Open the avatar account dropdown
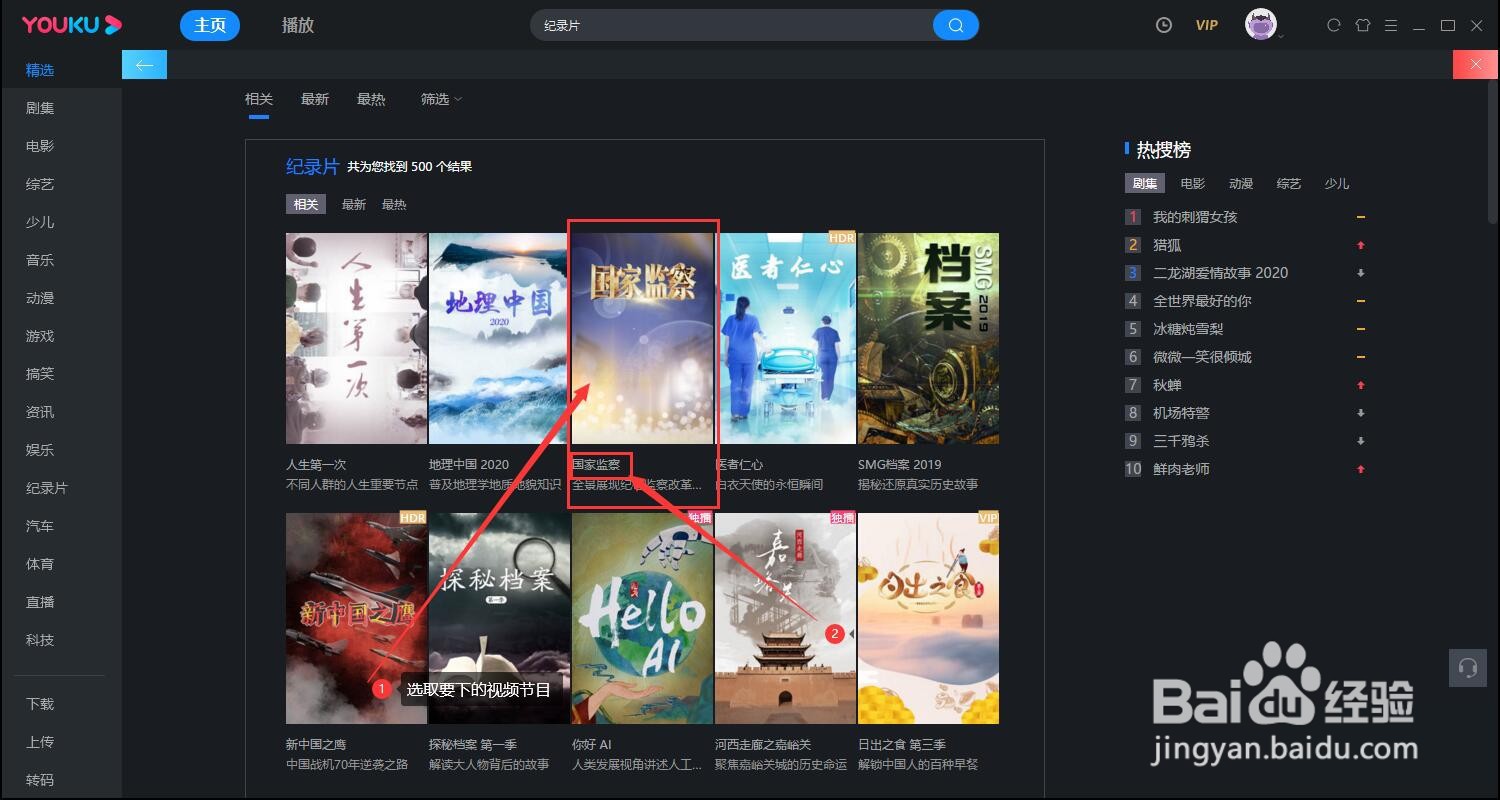Viewport: 1500px width, 800px height. point(1261,24)
